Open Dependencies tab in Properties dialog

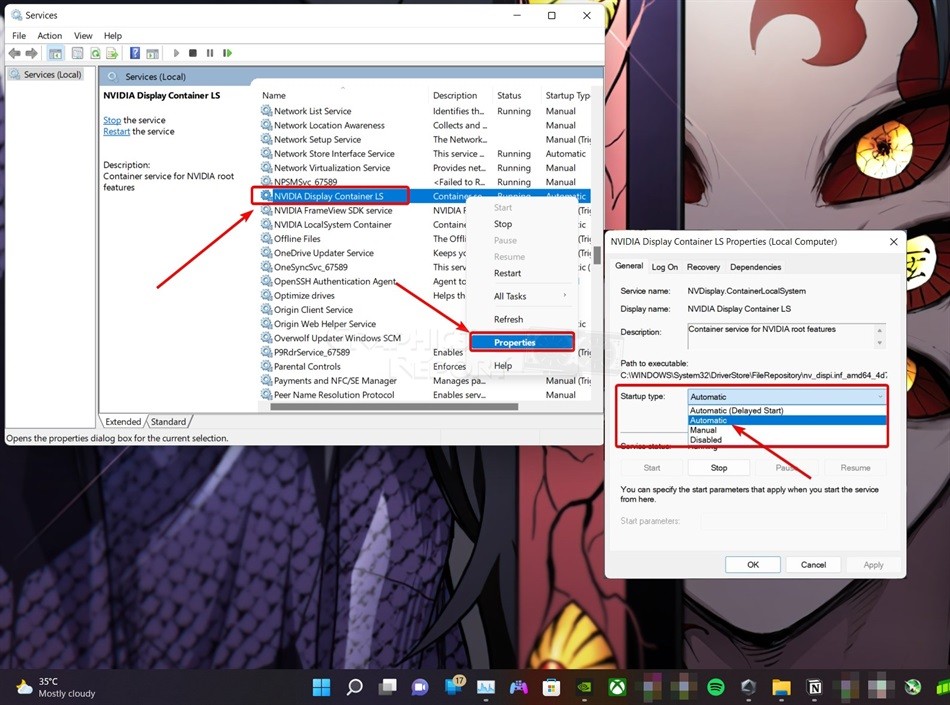[756, 267]
